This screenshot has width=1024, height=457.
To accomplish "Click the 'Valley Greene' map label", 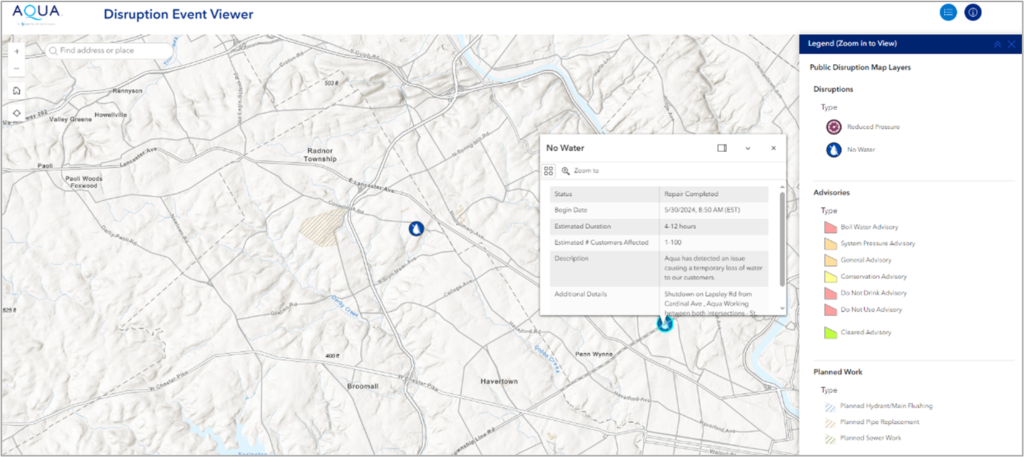I will click(x=70, y=119).
